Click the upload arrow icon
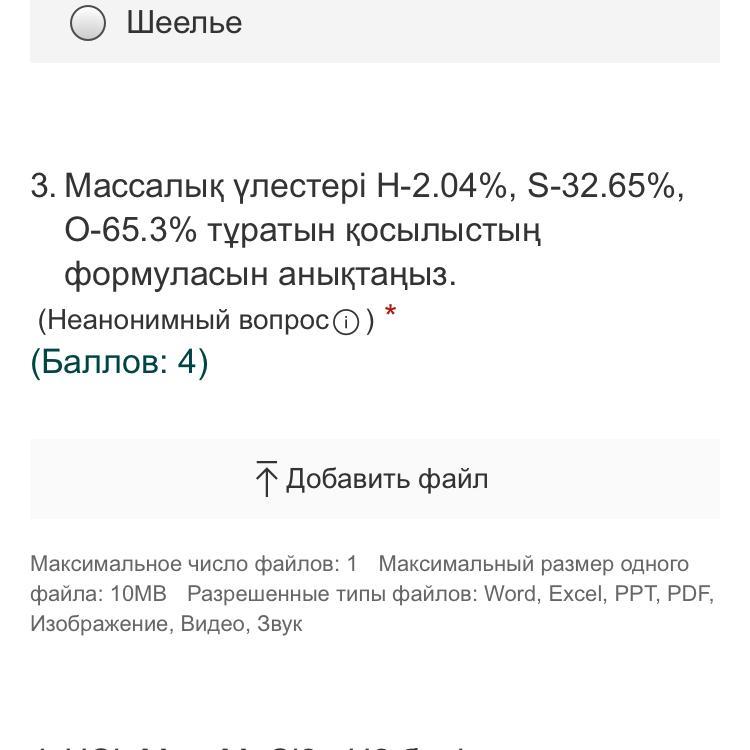The image size is (750, 750). click(x=266, y=479)
